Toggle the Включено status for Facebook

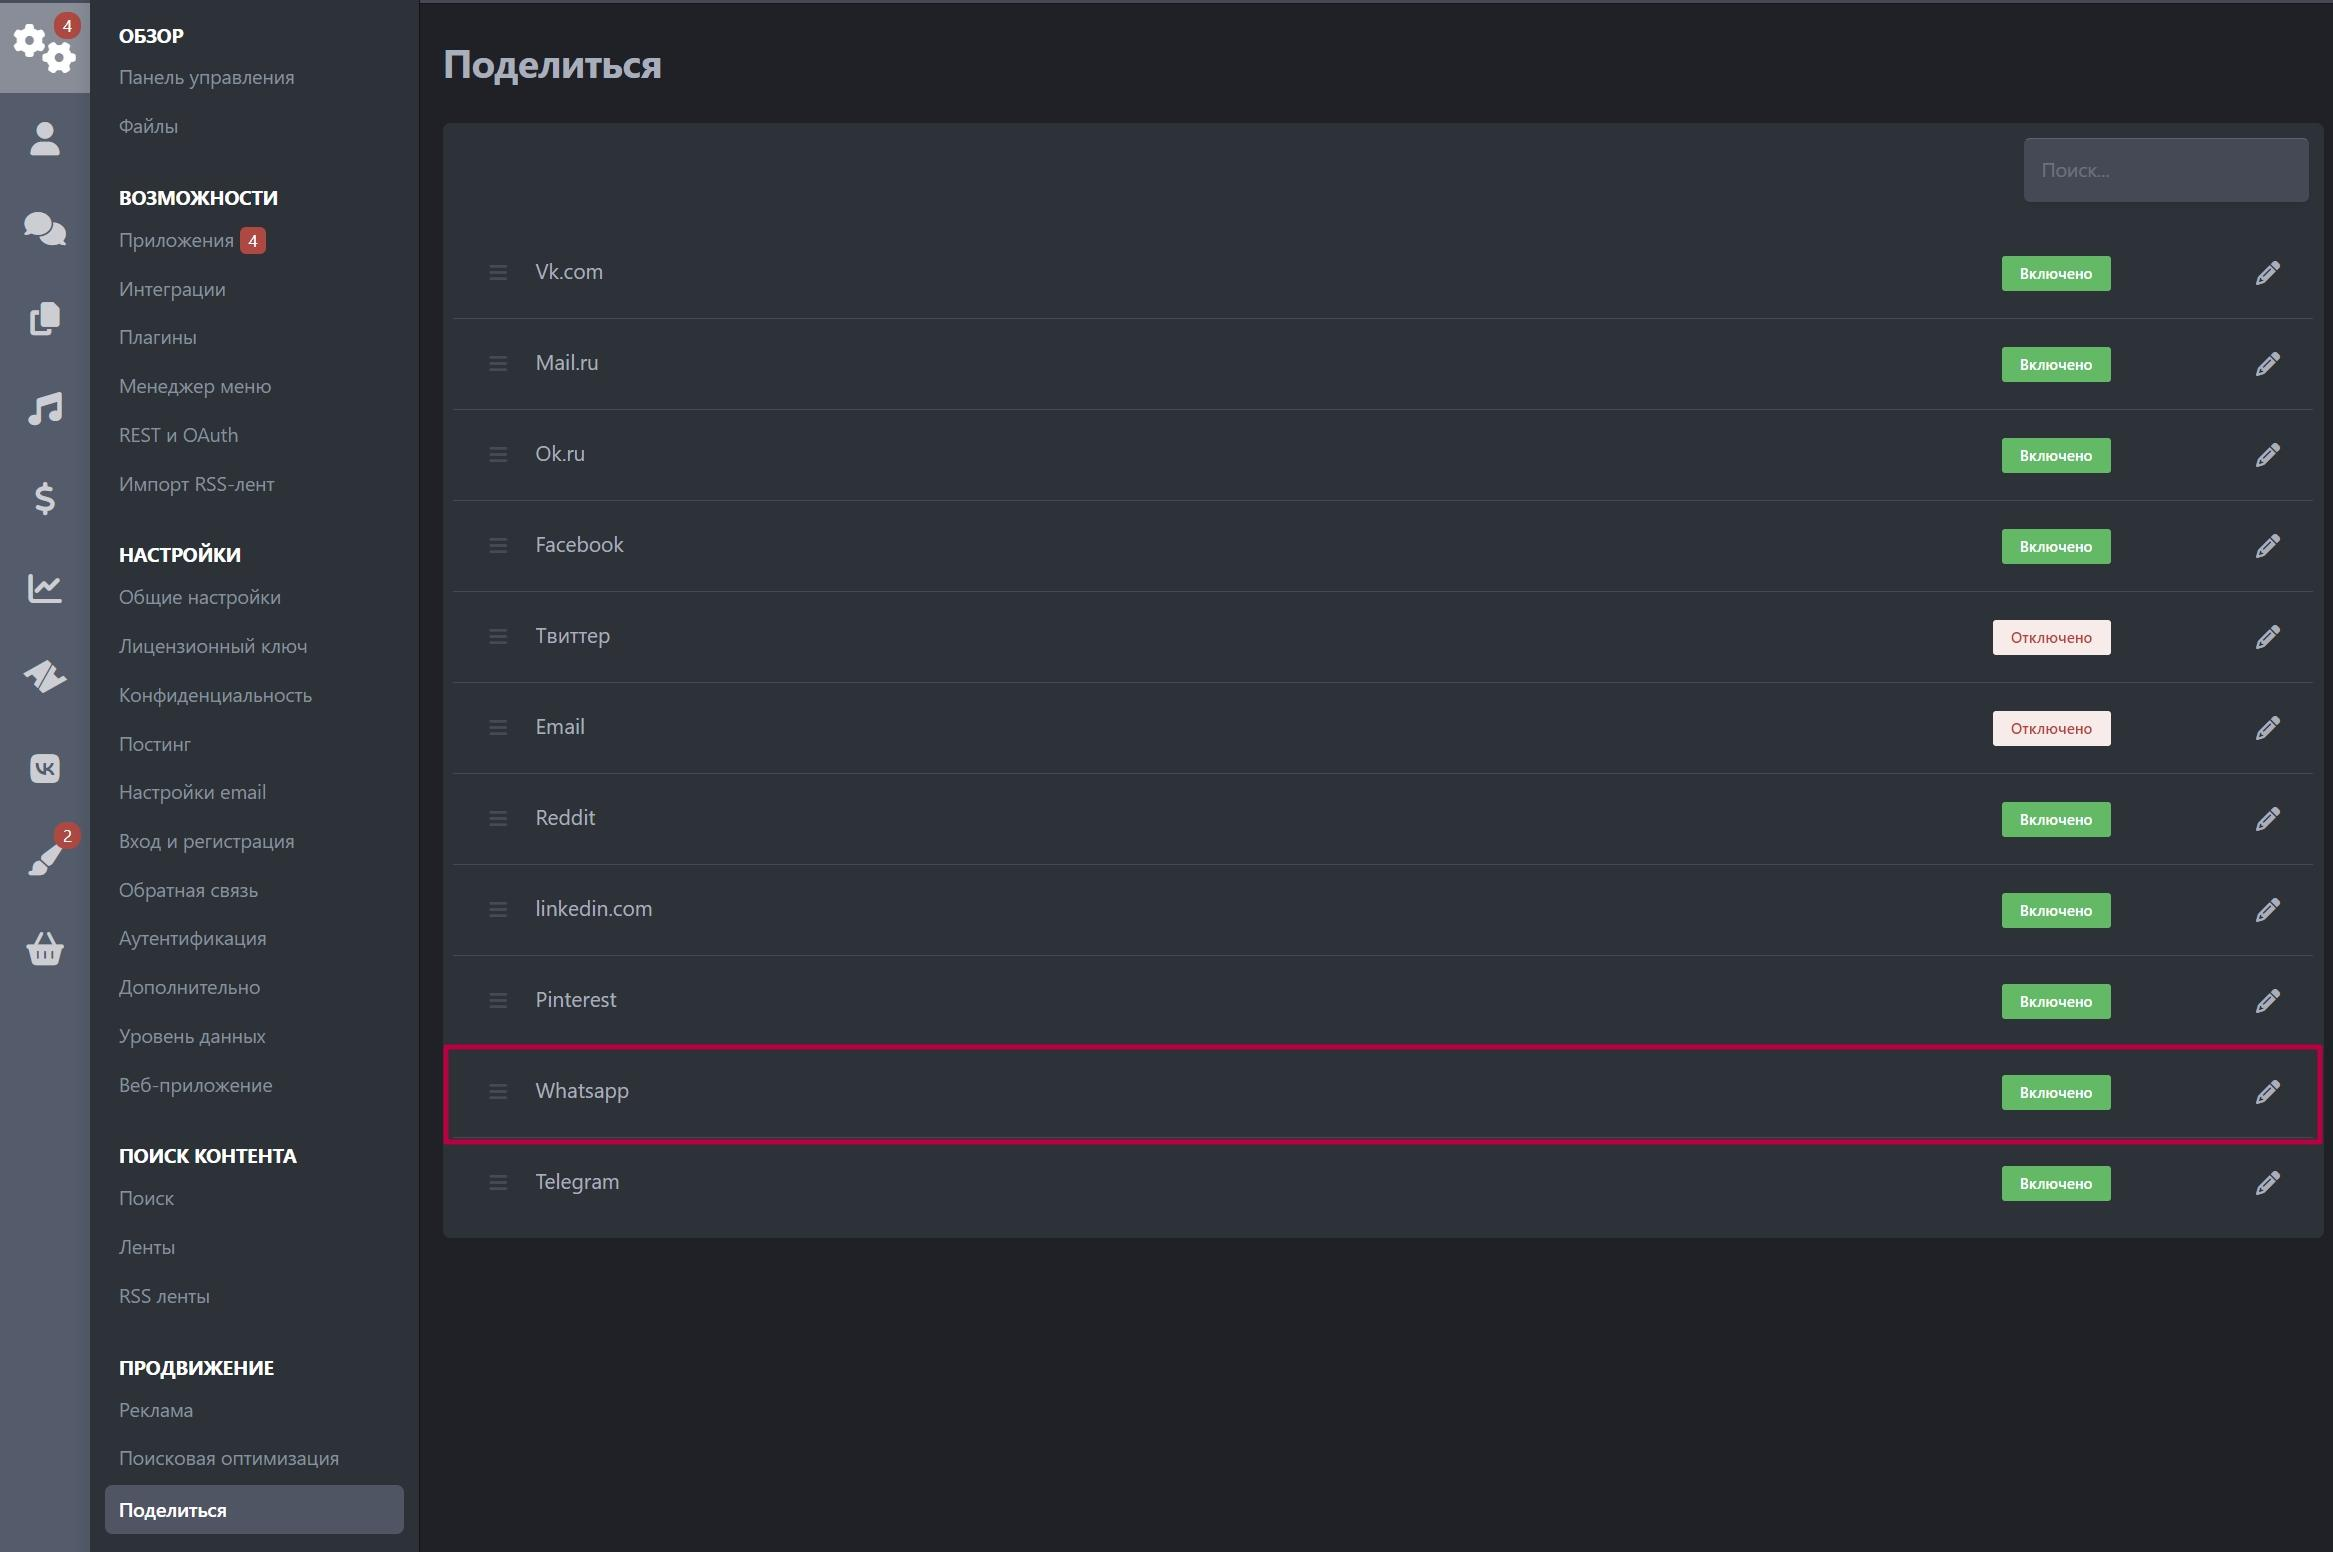(2055, 546)
